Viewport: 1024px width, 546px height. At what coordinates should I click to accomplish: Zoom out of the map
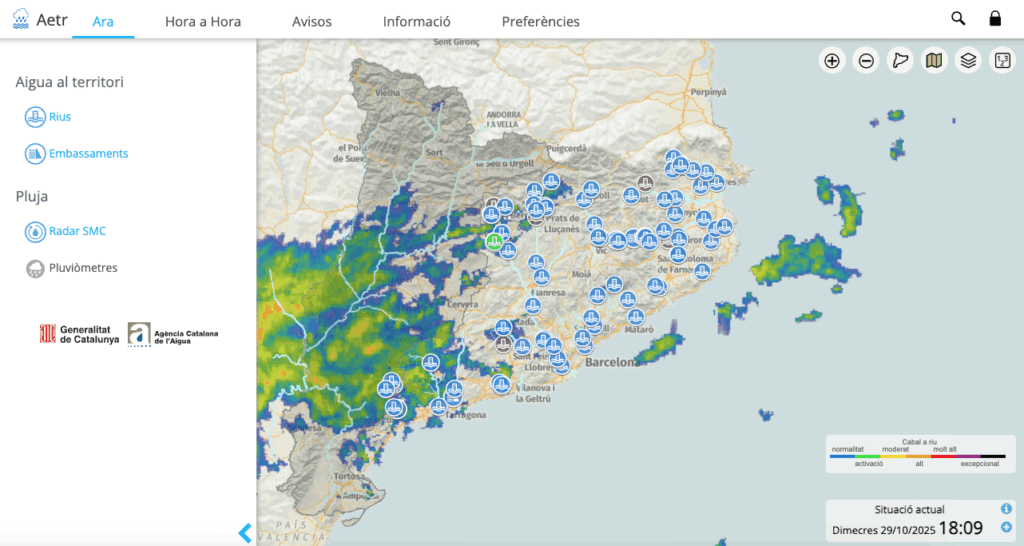pyautogui.click(x=866, y=61)
